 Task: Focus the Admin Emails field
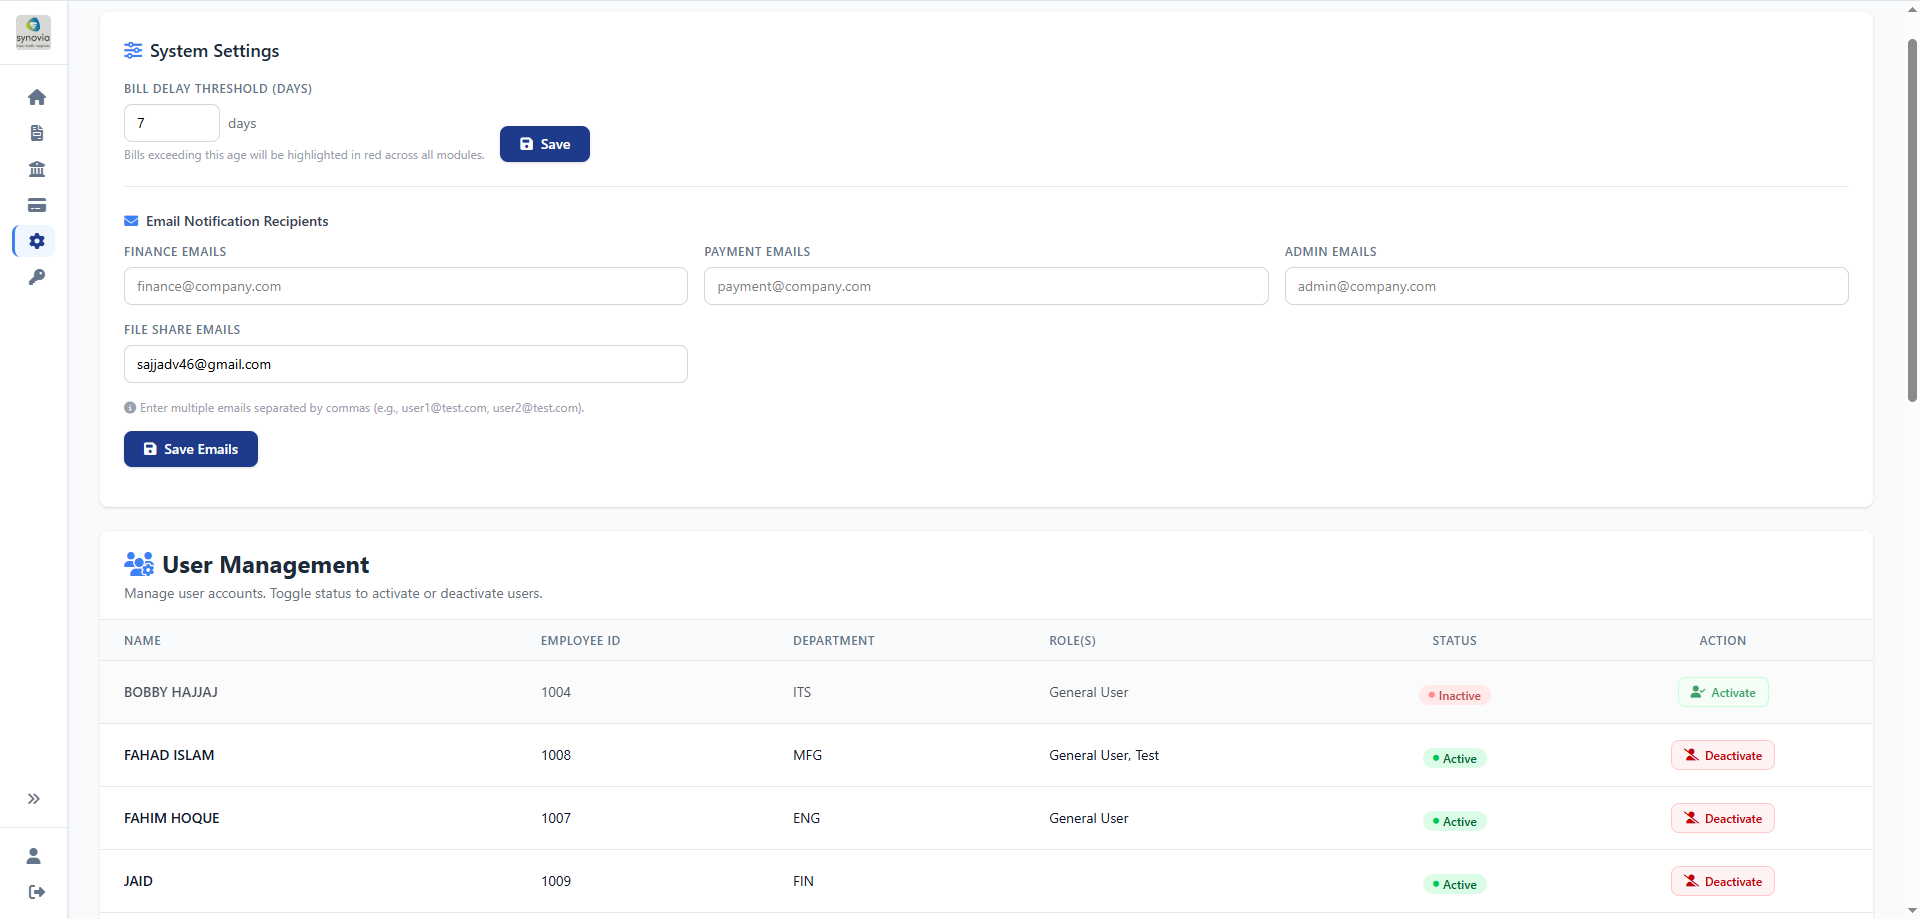click(x=1567, y=286)
